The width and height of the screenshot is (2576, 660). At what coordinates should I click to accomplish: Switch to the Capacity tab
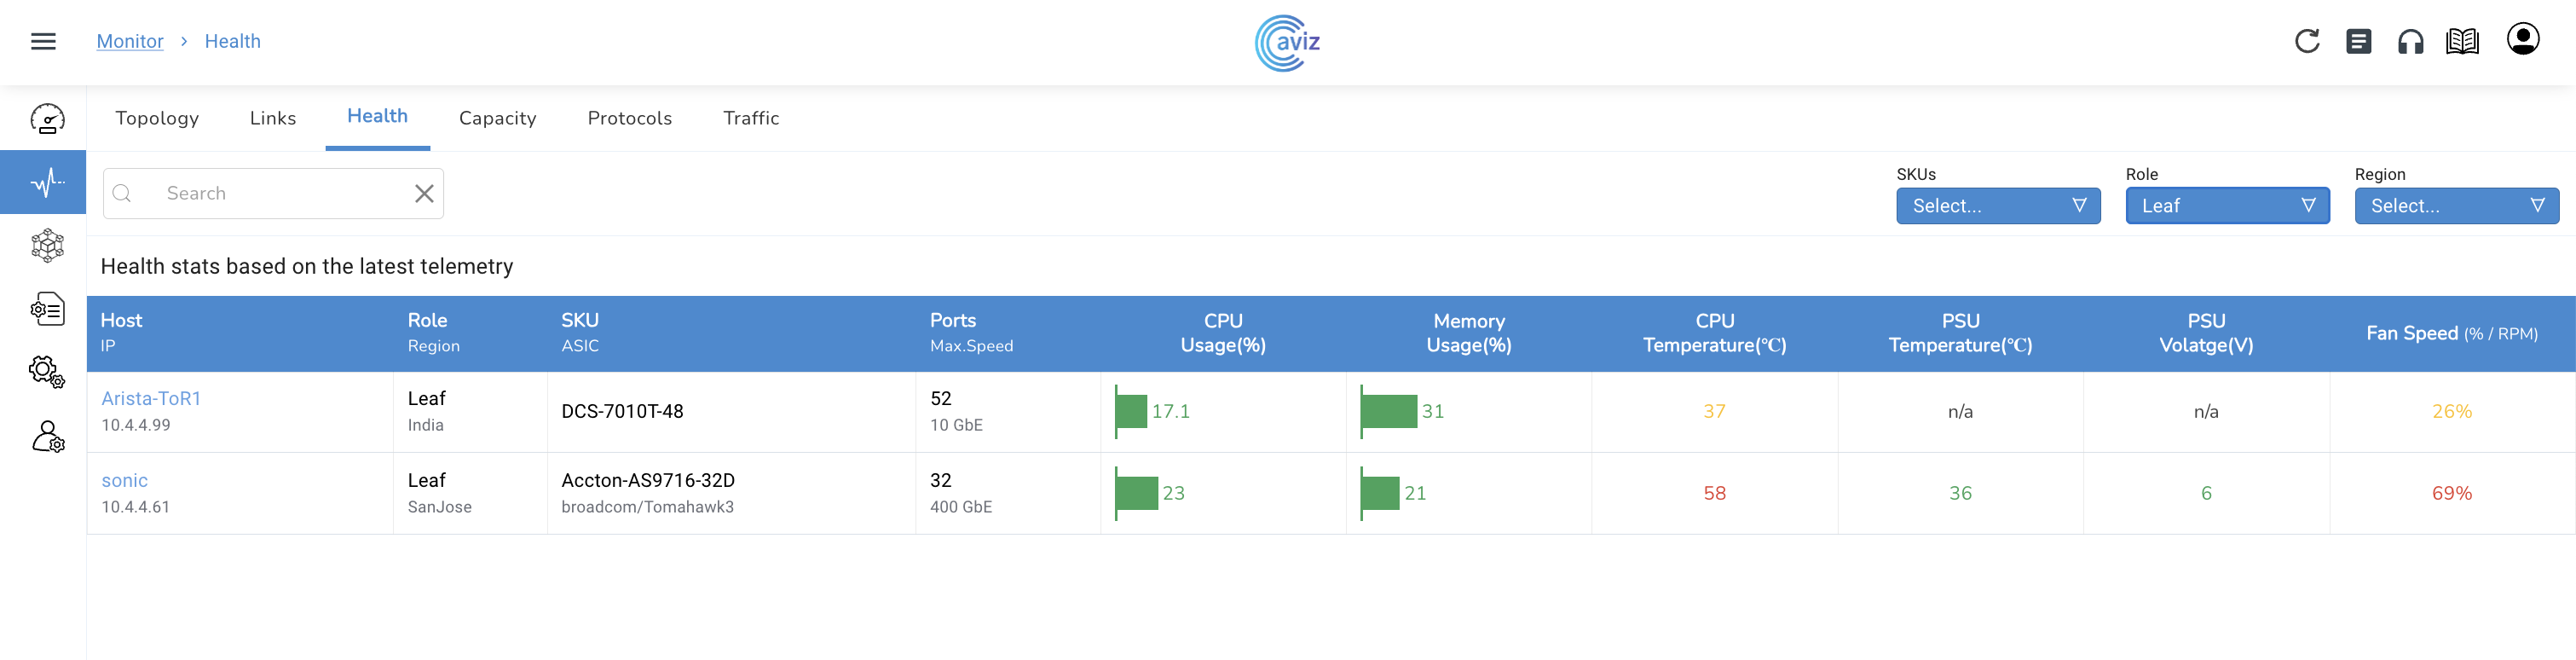tap(497, 118)
